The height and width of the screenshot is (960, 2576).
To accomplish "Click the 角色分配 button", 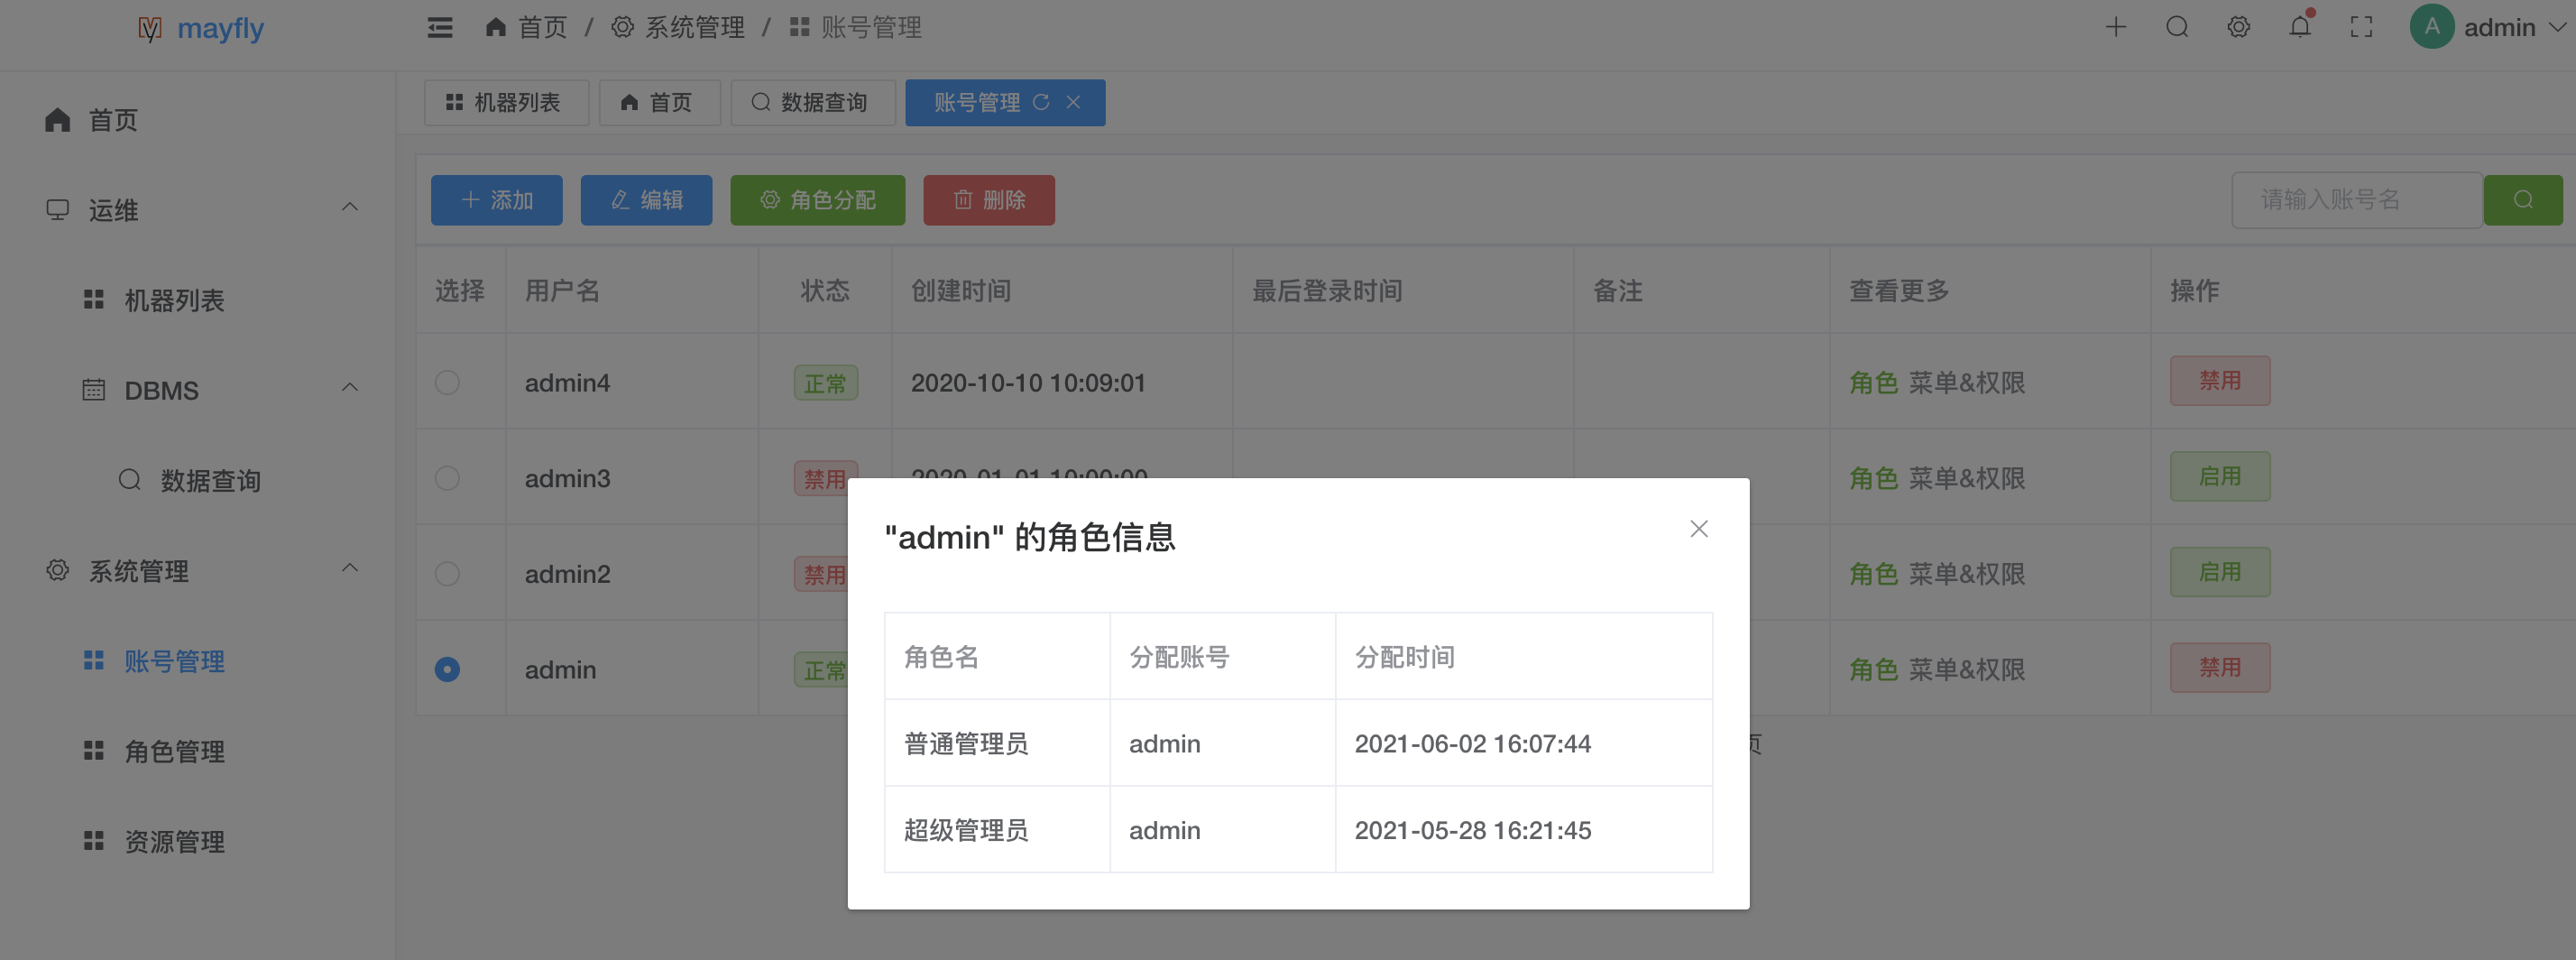I will tap(817, 200).
